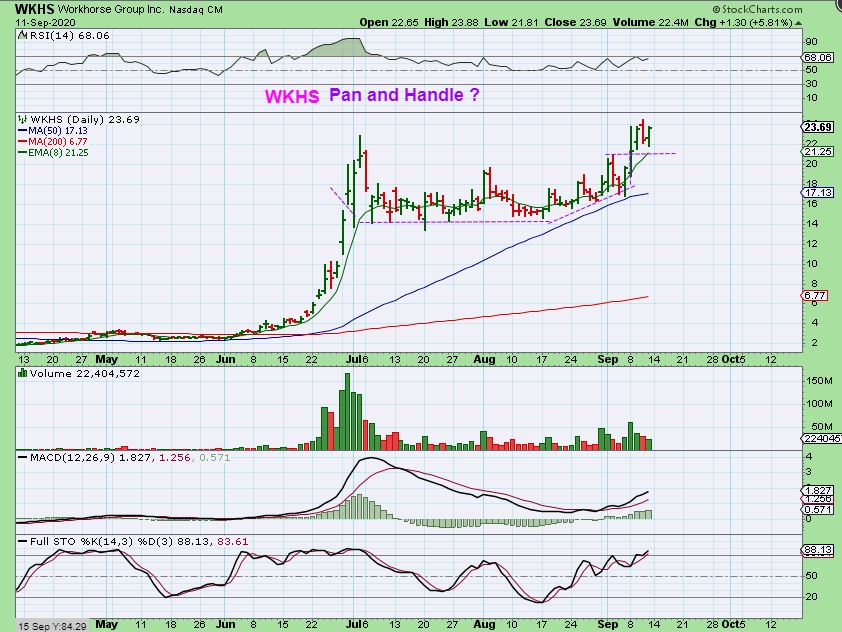Viewport: 842px width, 632px height.
Task: Click the Volume 22,404,572 panel label
Action: click(x=84, y=373)
